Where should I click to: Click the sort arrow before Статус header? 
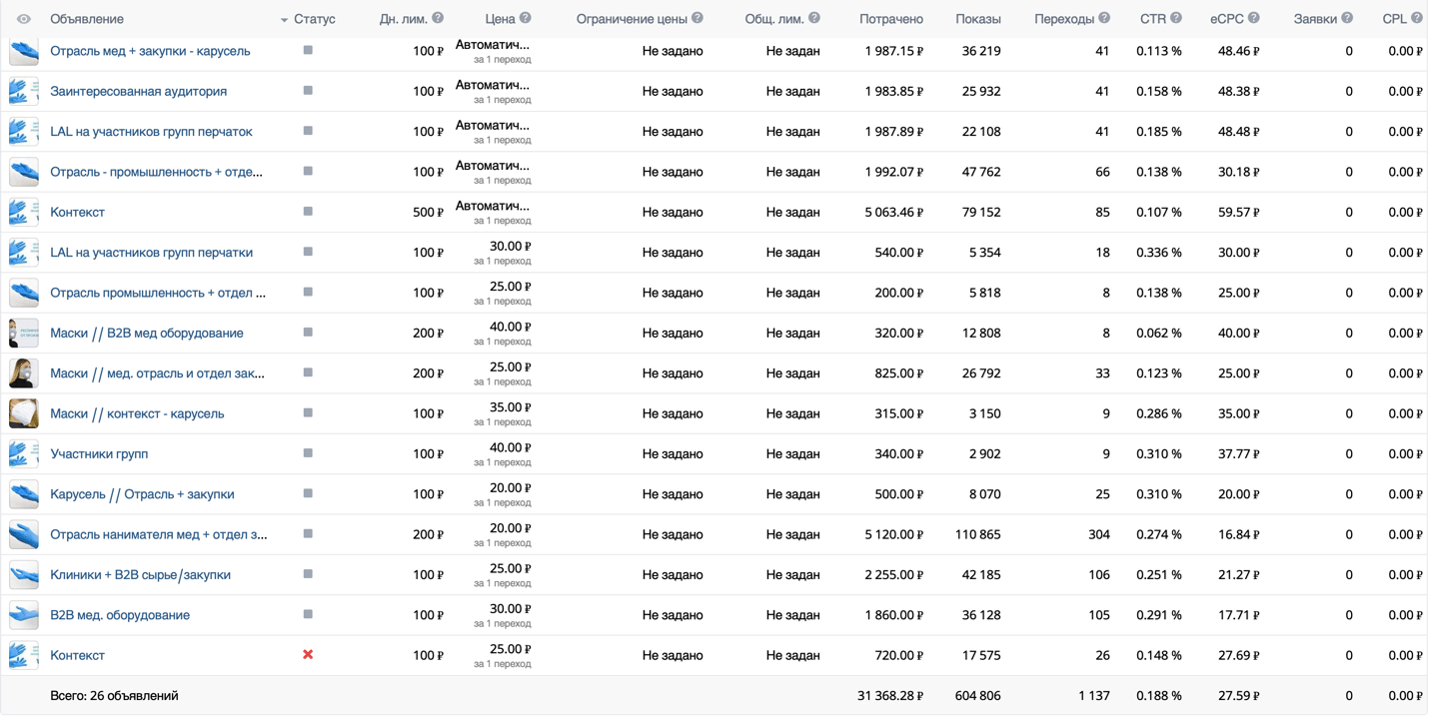coord(285,20)
